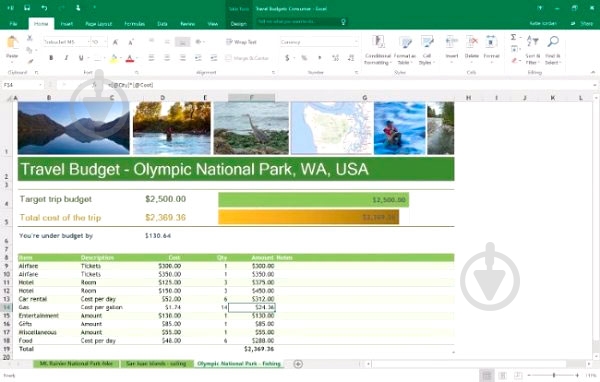Switch to the Design ribbon tab

click(x=238, y=24)
